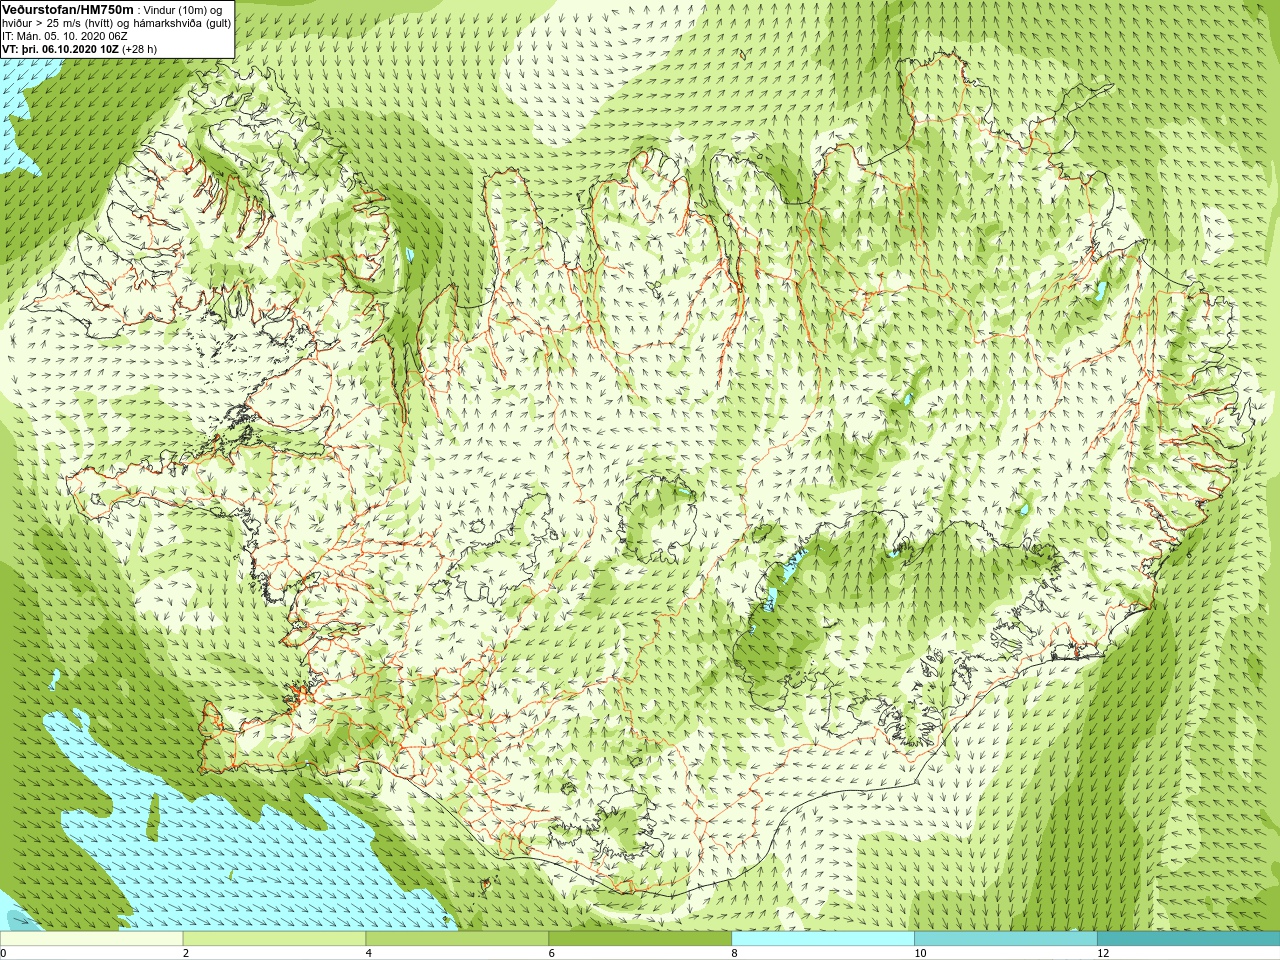Click the legend label '12'
Image resolution: width=1280 pixels, height=960 pixels.
[1103, 953]
